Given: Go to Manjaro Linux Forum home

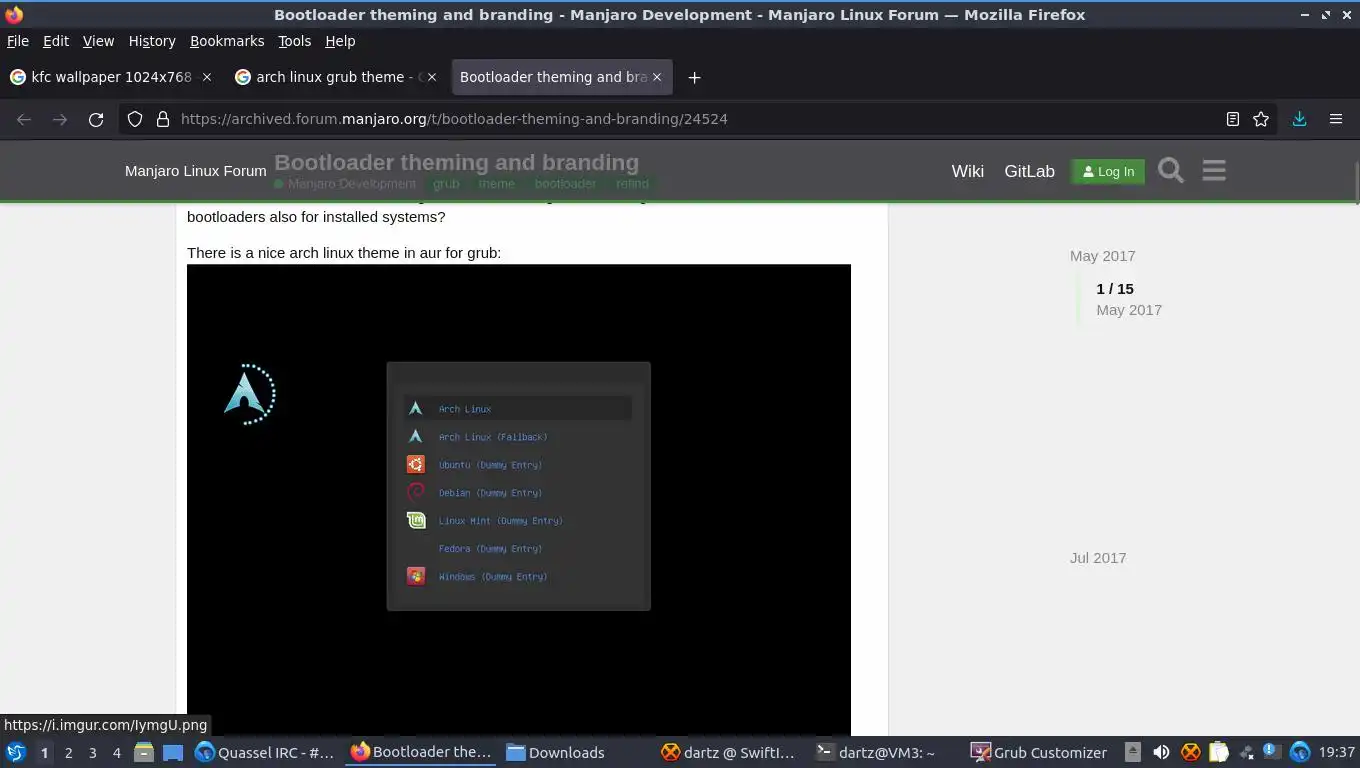Looking at the screenshot, I should tap(195, 171).
